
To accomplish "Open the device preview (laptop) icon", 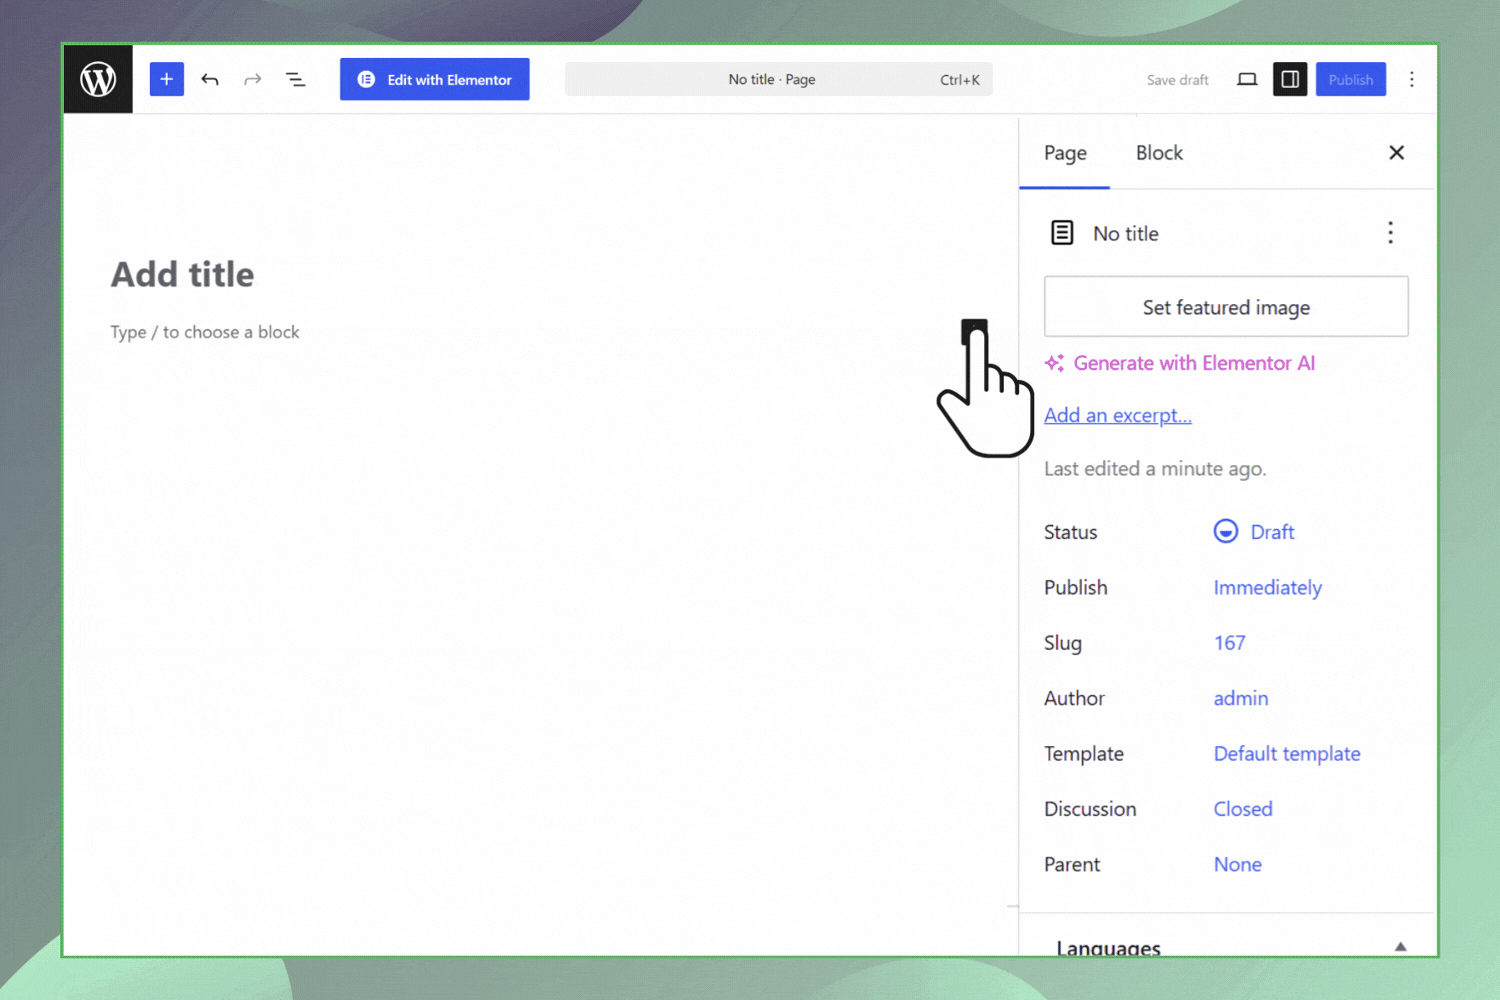I will pyautogui.click(x=1247, y=79).
